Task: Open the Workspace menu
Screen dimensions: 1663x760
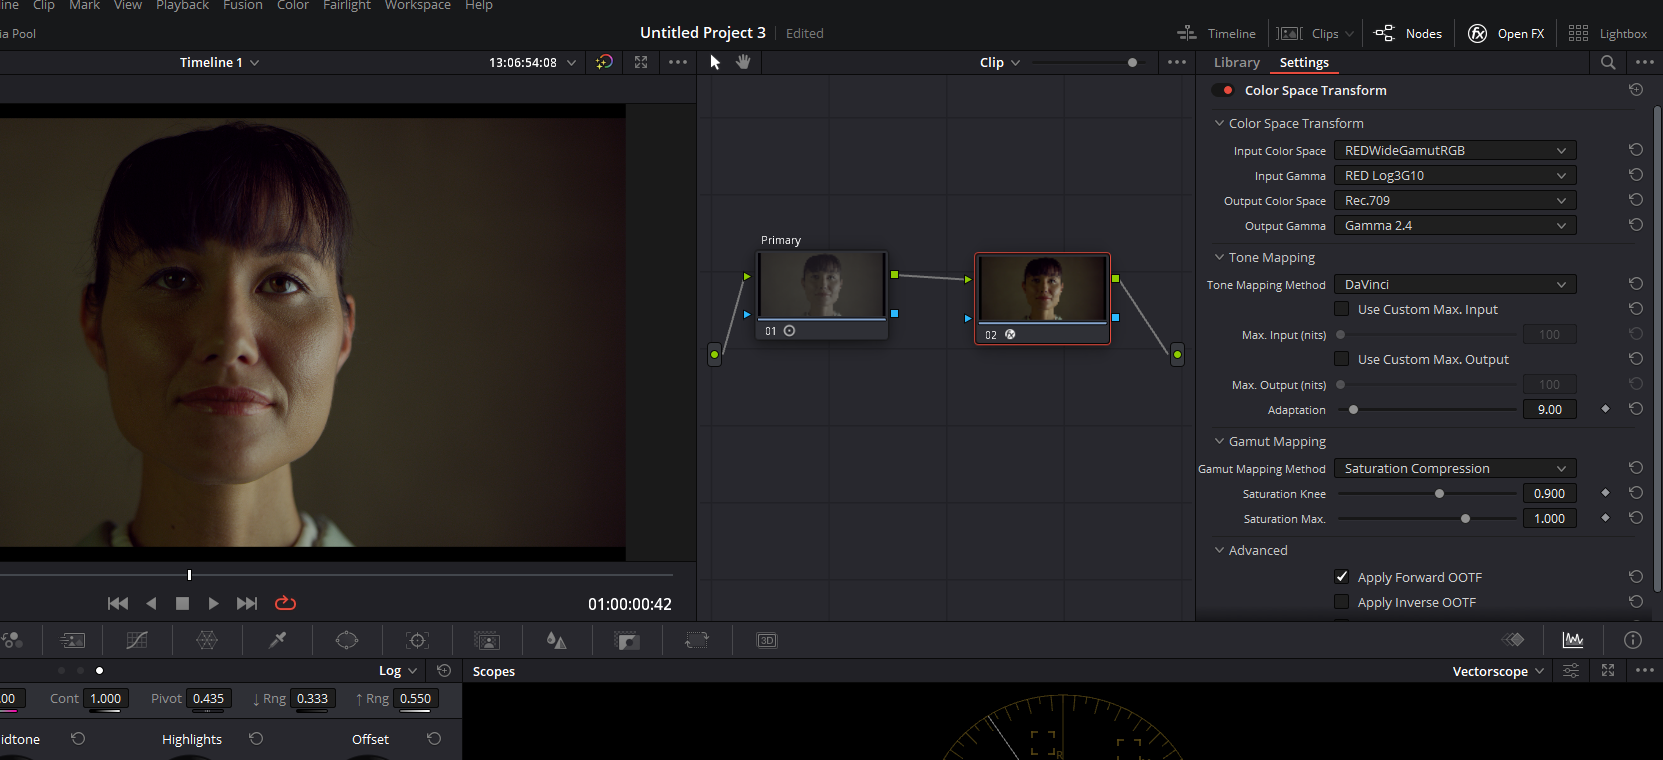Action: [418, 5]
